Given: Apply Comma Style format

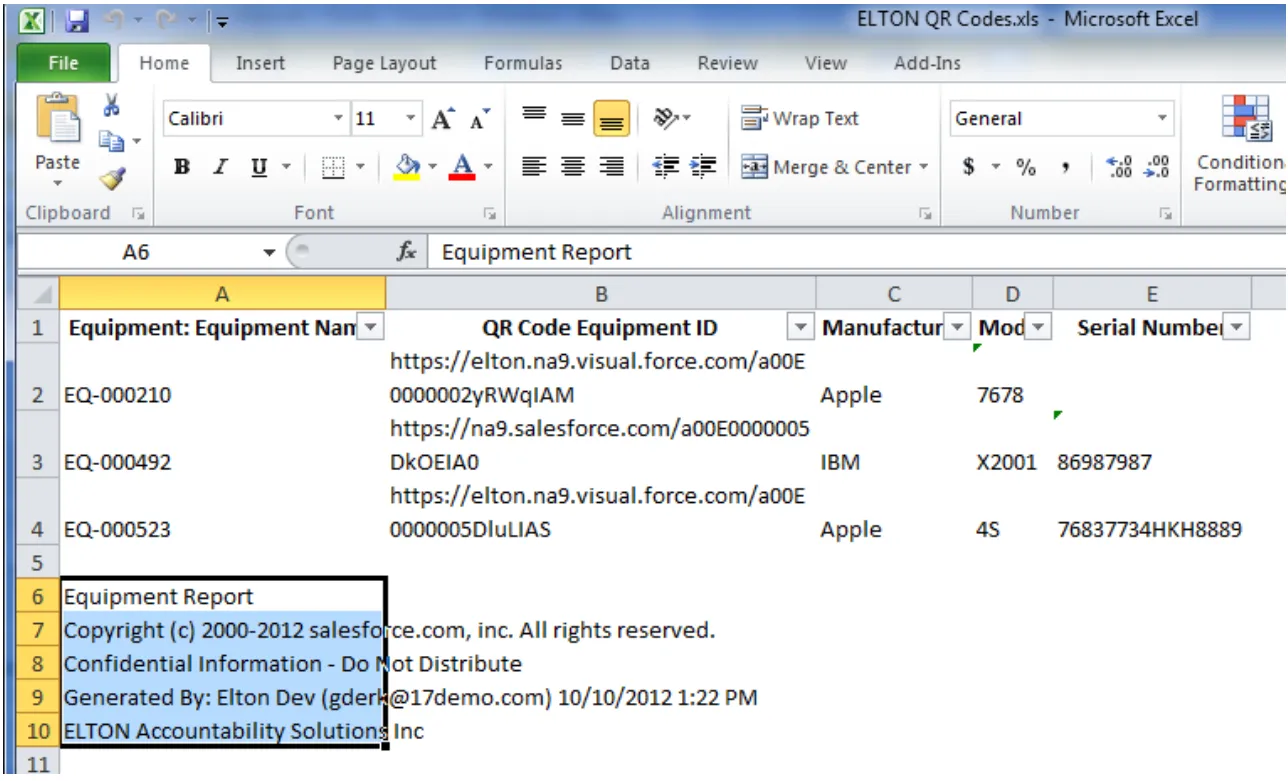Looking at the screenshot, I should [1066, 167].
